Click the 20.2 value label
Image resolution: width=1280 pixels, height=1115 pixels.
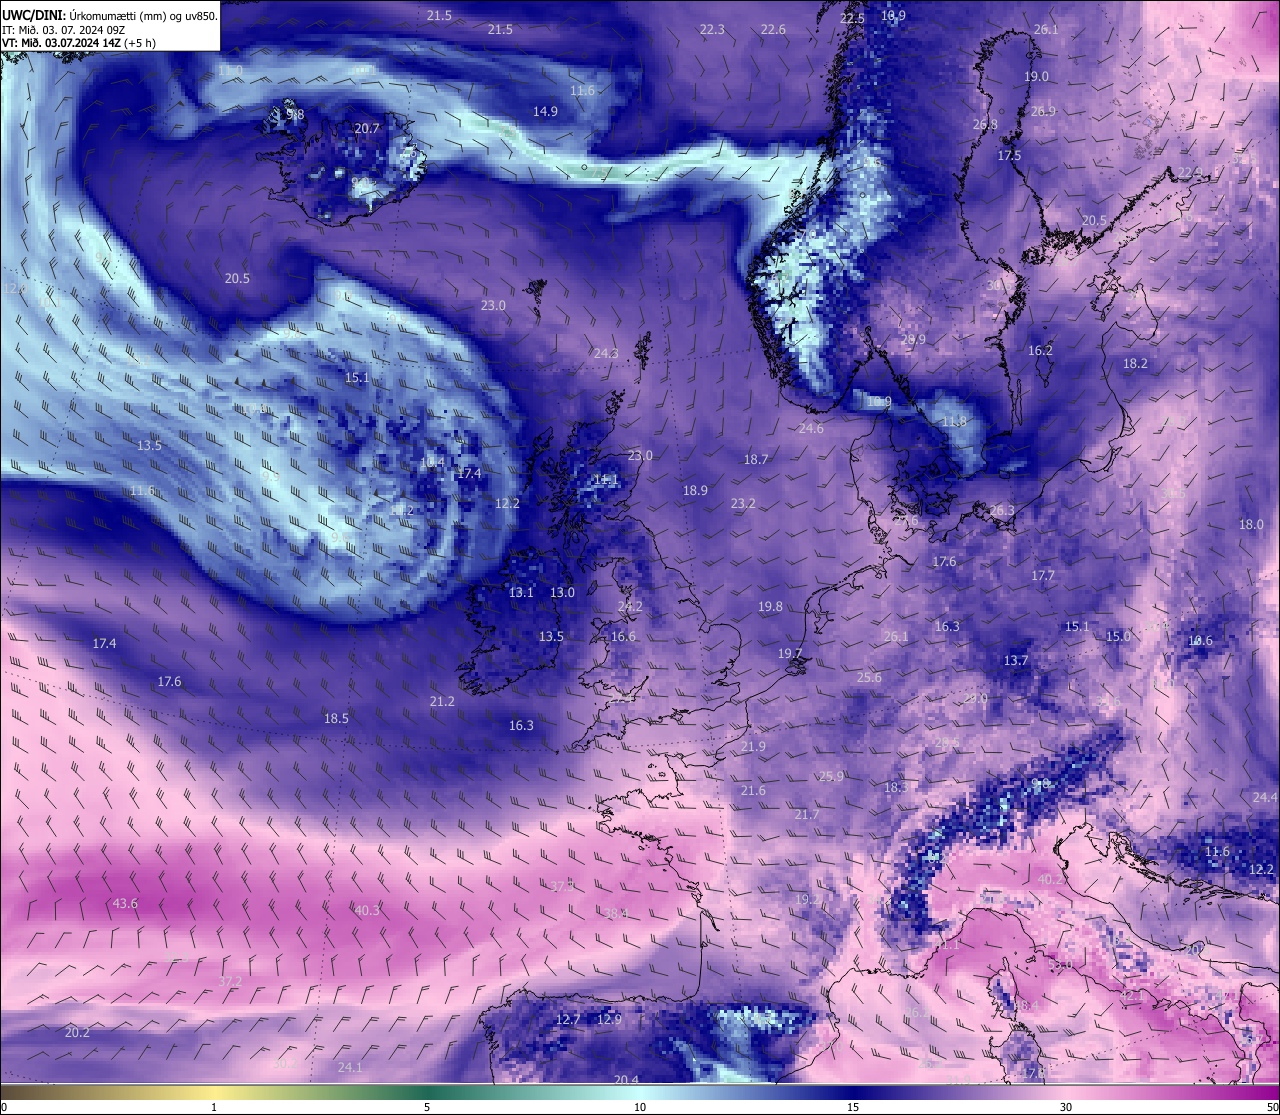(x=77, y=1033)
